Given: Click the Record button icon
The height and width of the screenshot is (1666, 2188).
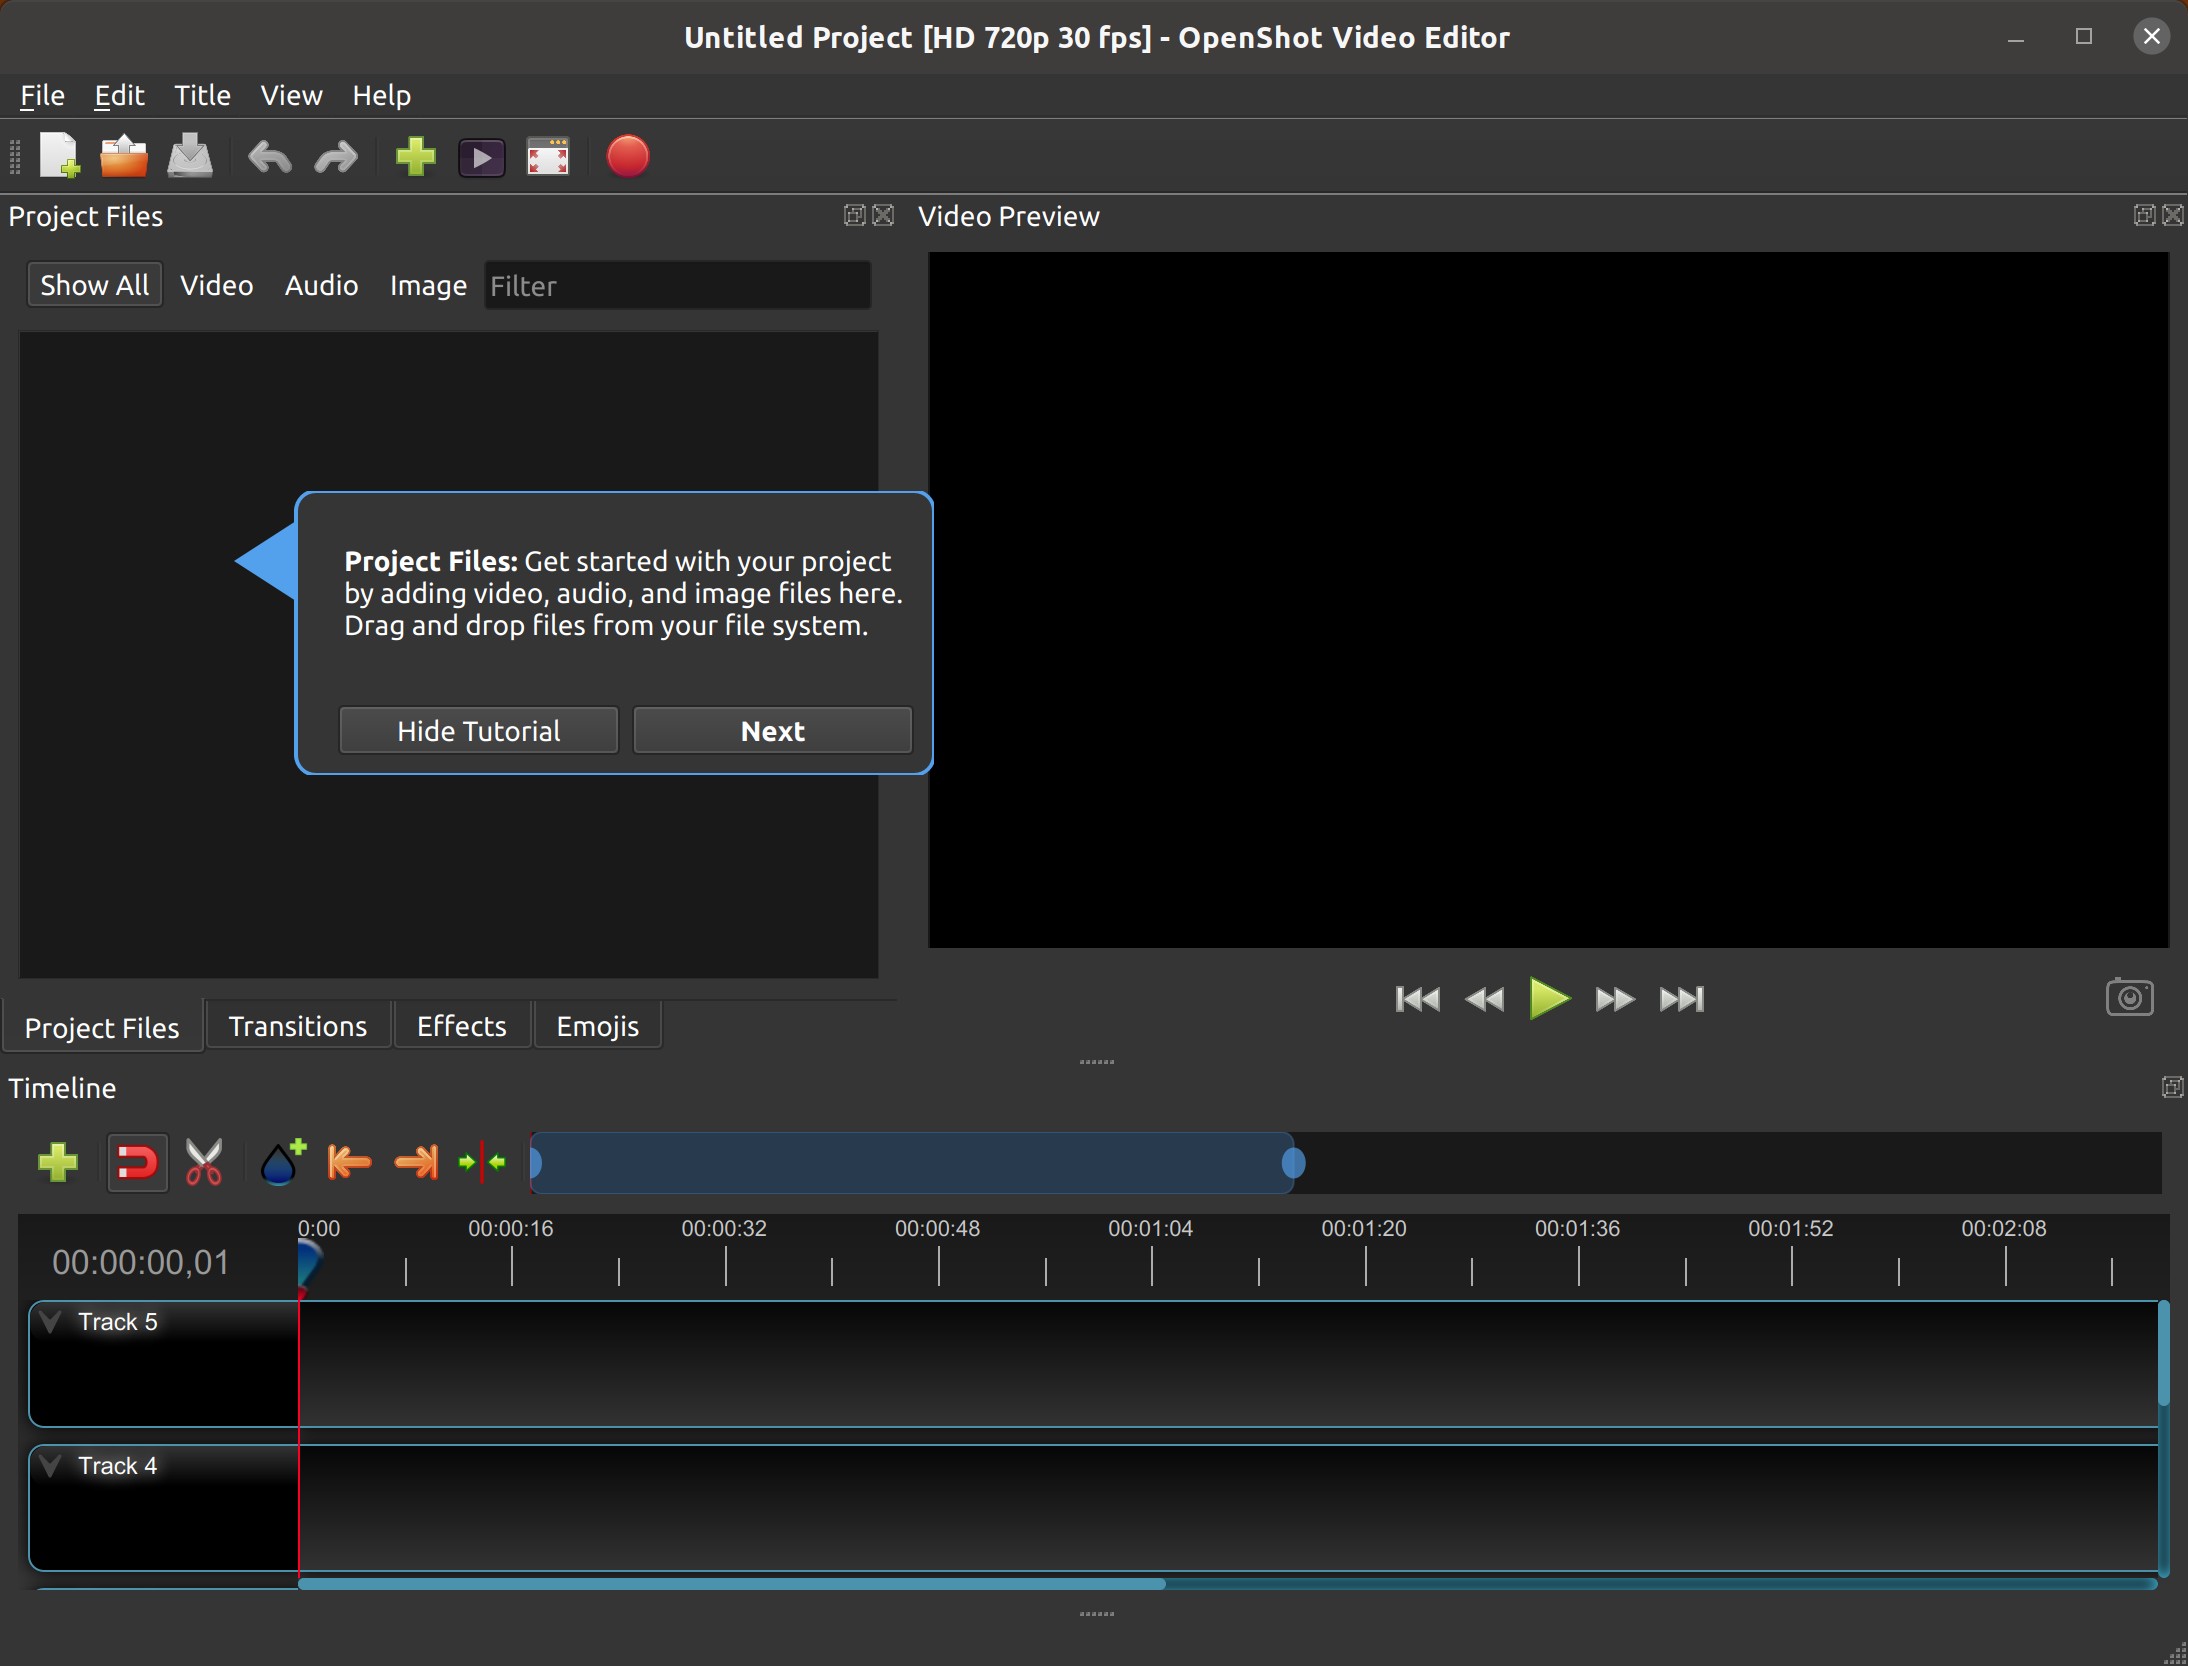Looking at the screenshot, I should point(628,156).
